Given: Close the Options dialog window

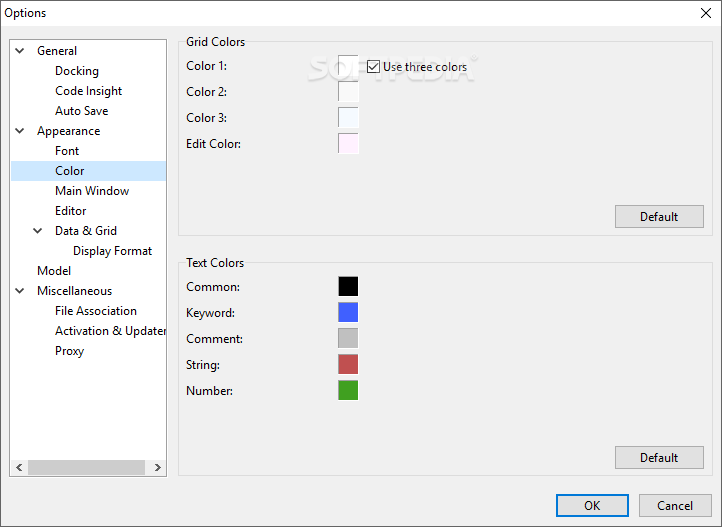Looking at the screenshot, I should click(706, 13).
